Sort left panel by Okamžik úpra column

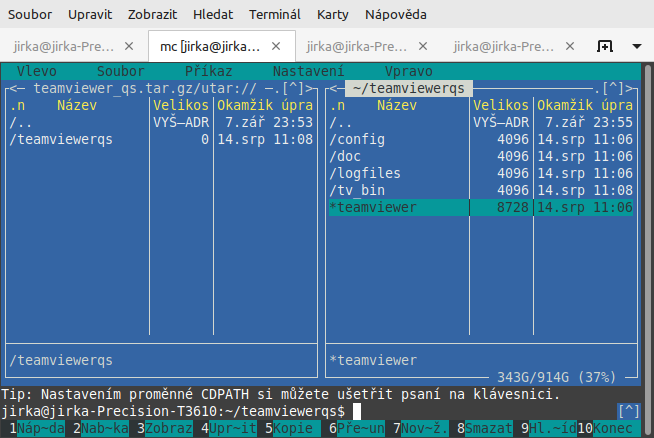tap(265, 105)
